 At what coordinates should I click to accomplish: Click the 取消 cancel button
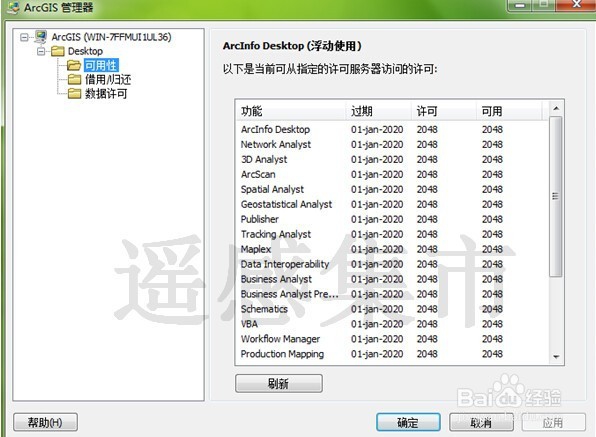coord(481,422)
